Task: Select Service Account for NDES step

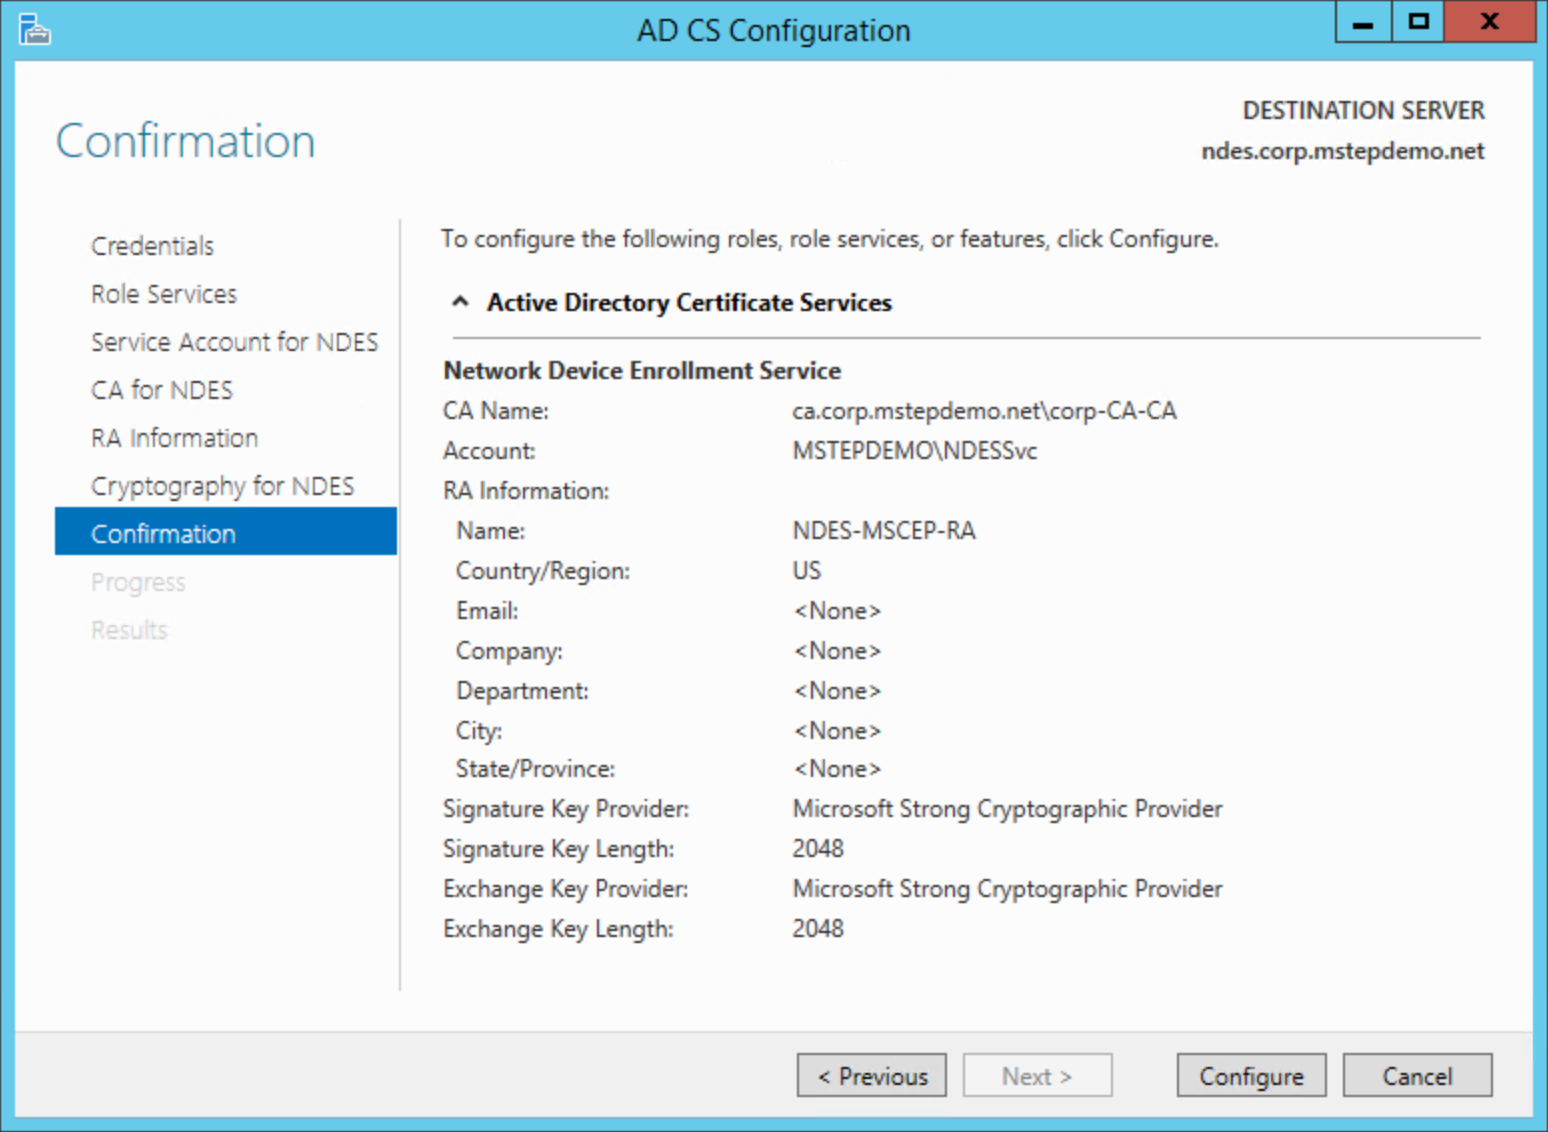Action: [234, 342]
